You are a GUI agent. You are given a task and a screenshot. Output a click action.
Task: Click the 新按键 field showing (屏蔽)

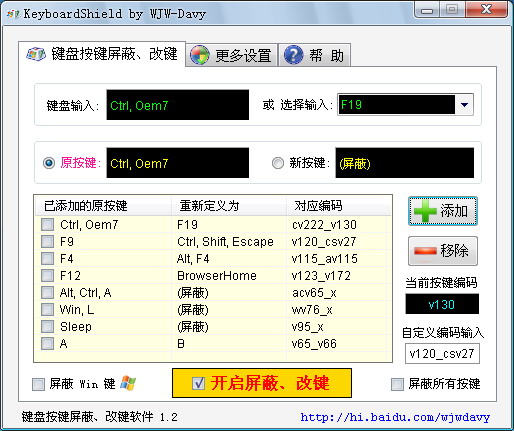405,163
